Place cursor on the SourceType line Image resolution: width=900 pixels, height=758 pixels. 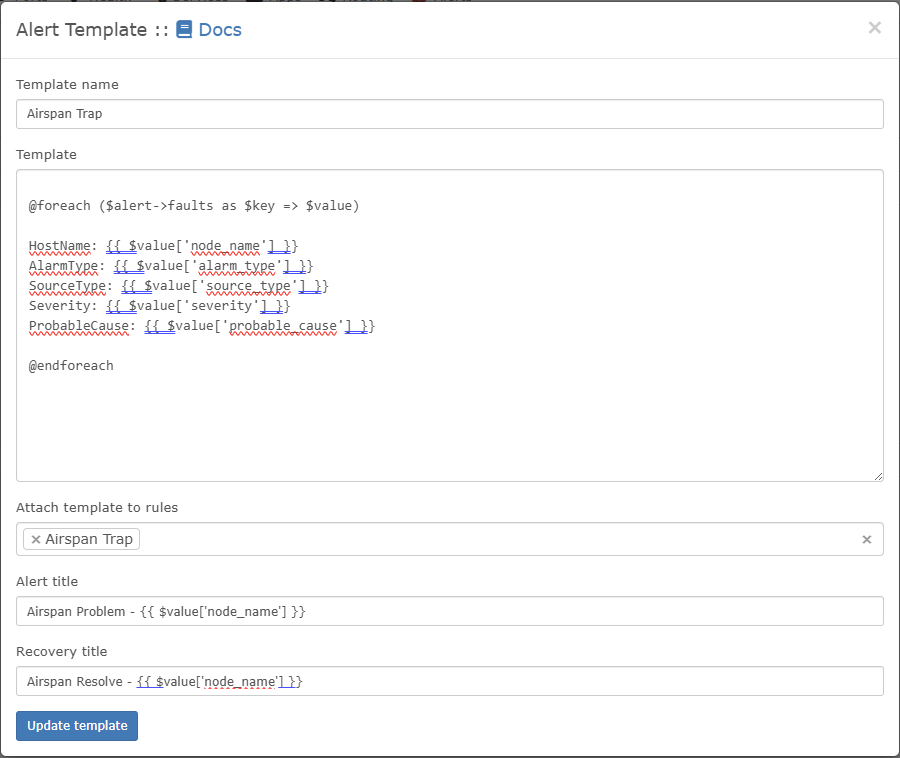tap(178, 286)
